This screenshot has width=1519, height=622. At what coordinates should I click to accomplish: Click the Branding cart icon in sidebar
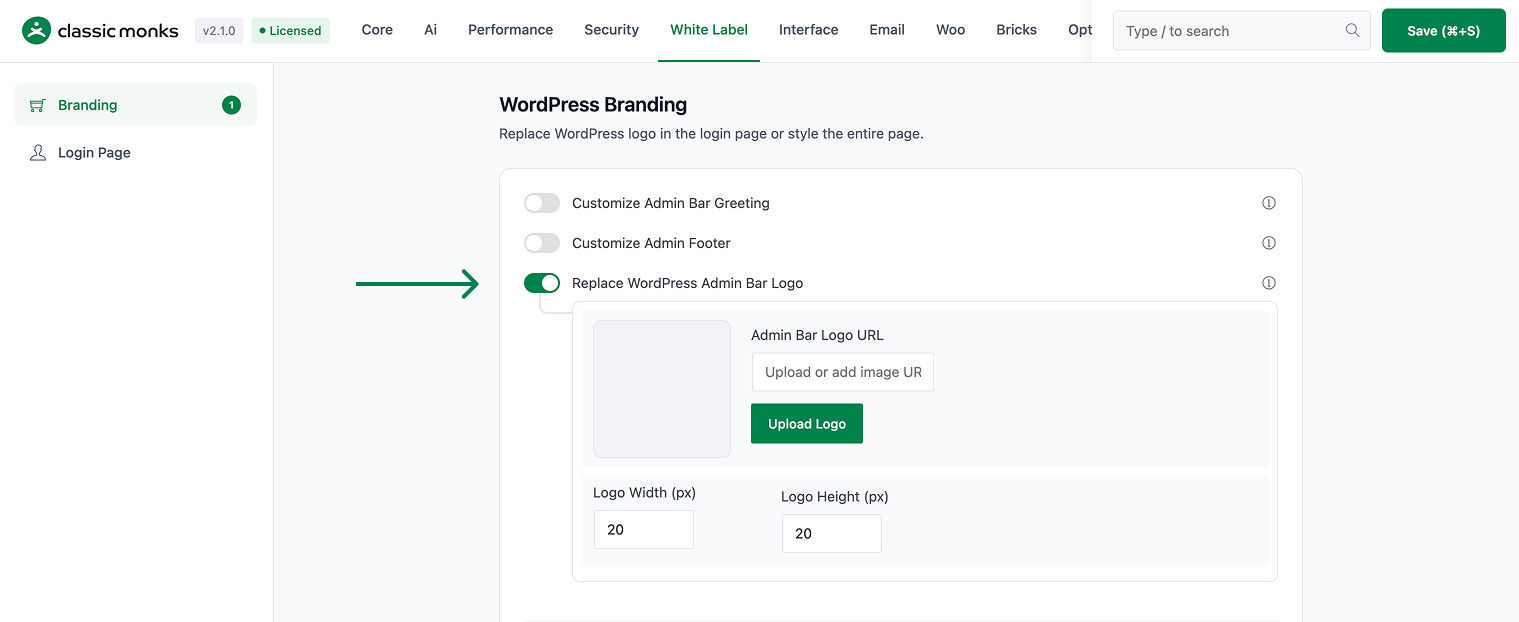38,105
